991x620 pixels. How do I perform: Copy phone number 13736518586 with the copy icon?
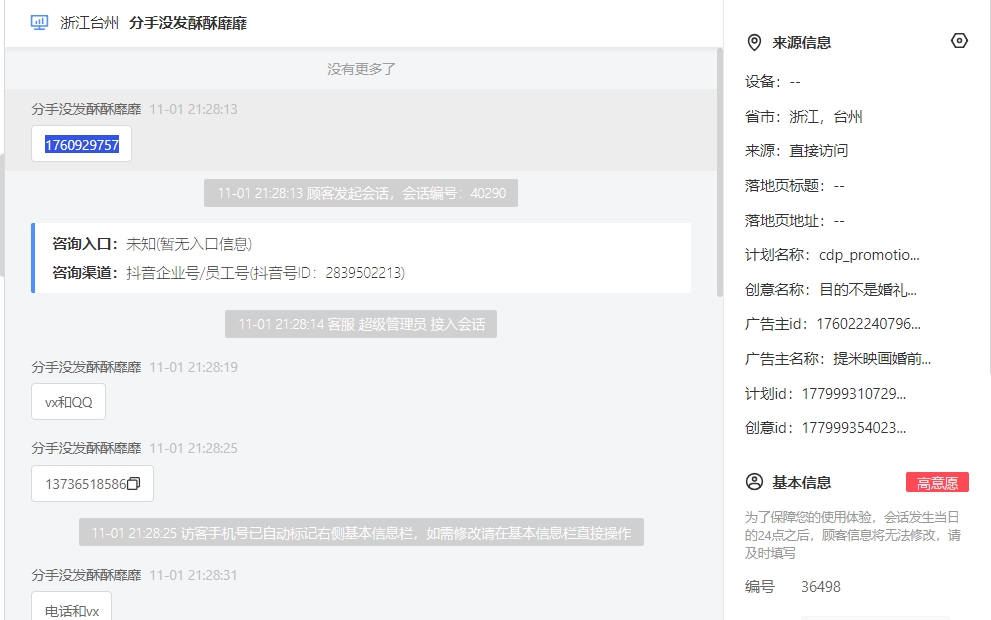pyautogui.click(x=133, y=483)
